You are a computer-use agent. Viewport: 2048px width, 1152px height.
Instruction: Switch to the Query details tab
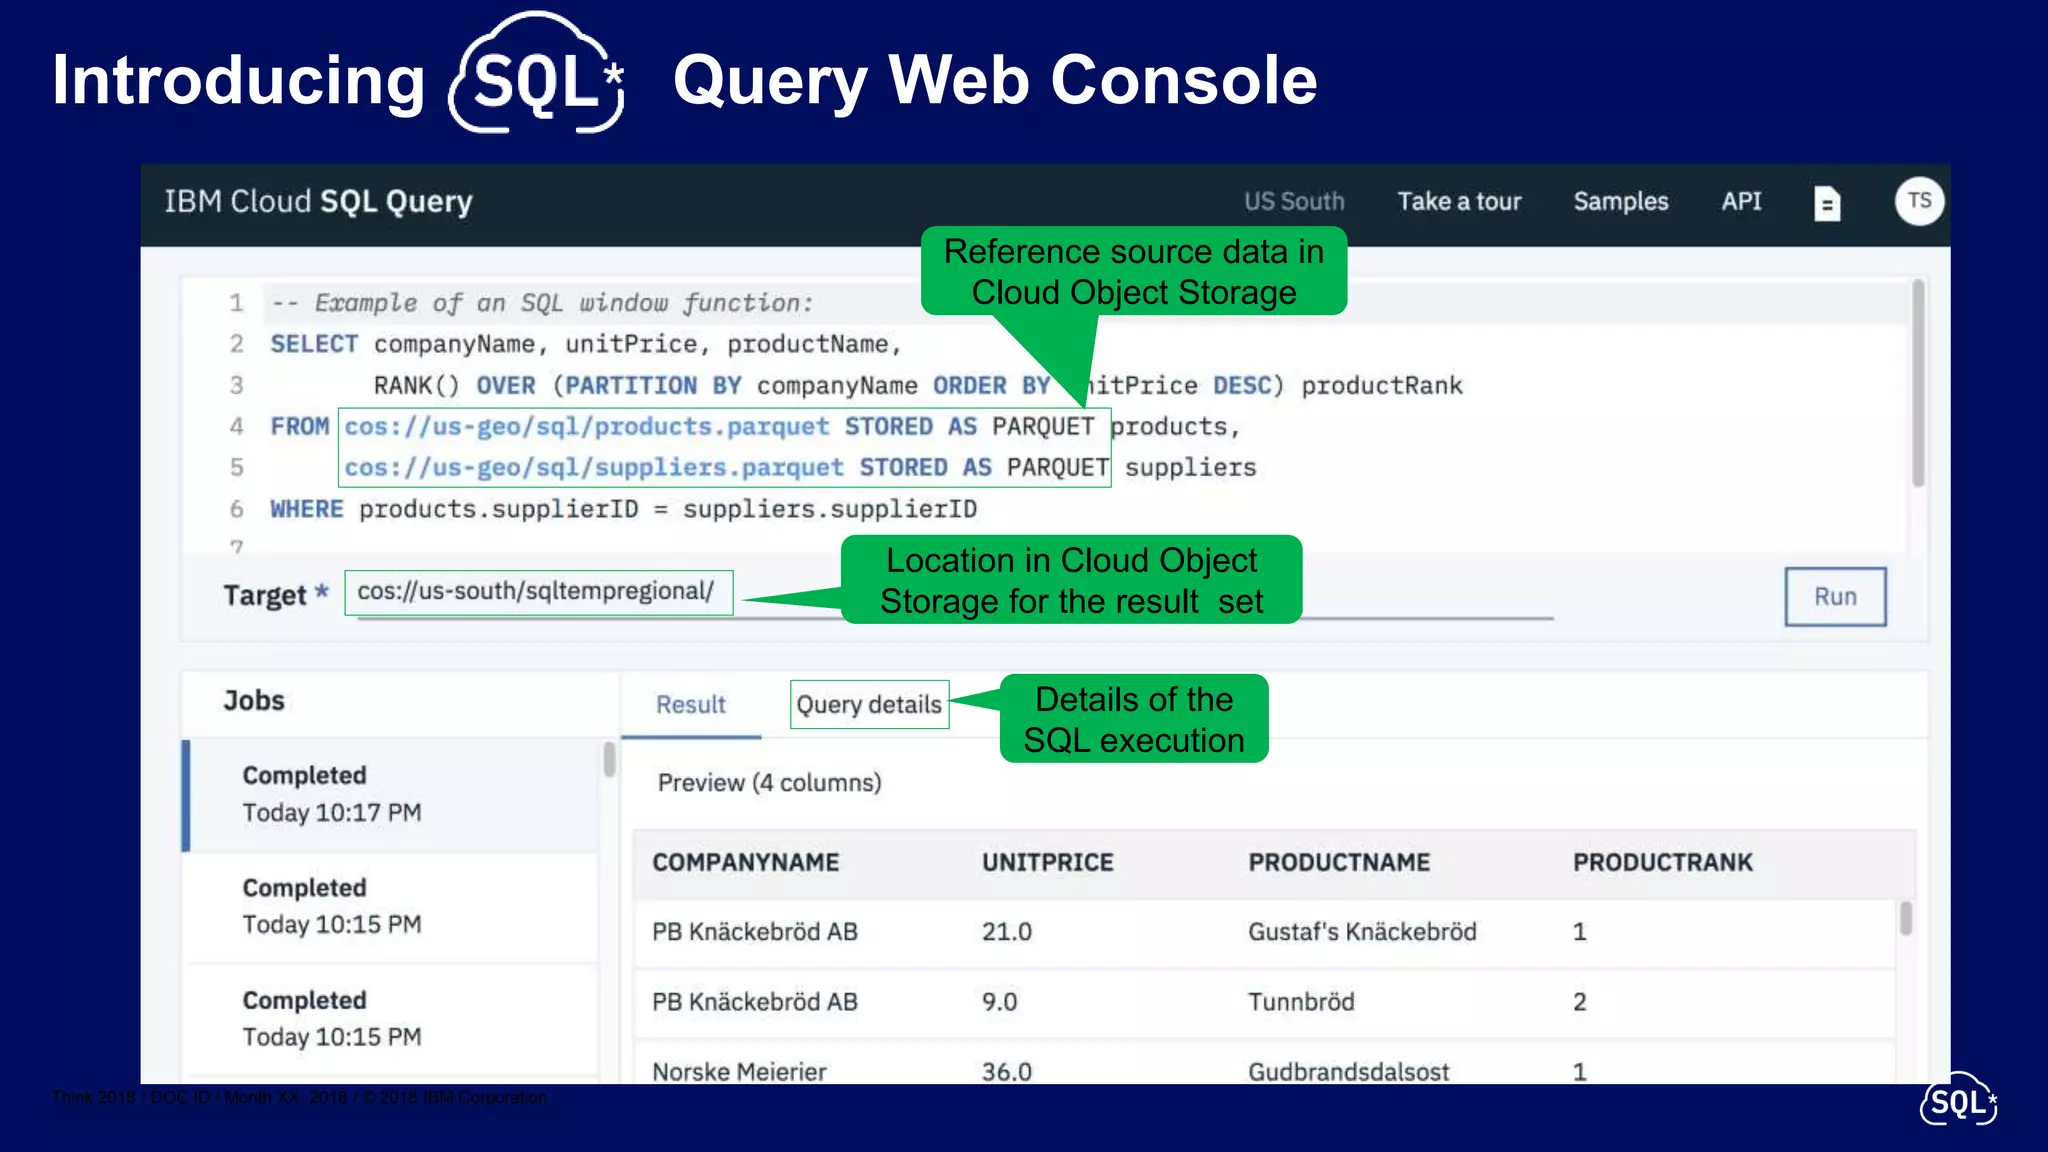point(869,705)
